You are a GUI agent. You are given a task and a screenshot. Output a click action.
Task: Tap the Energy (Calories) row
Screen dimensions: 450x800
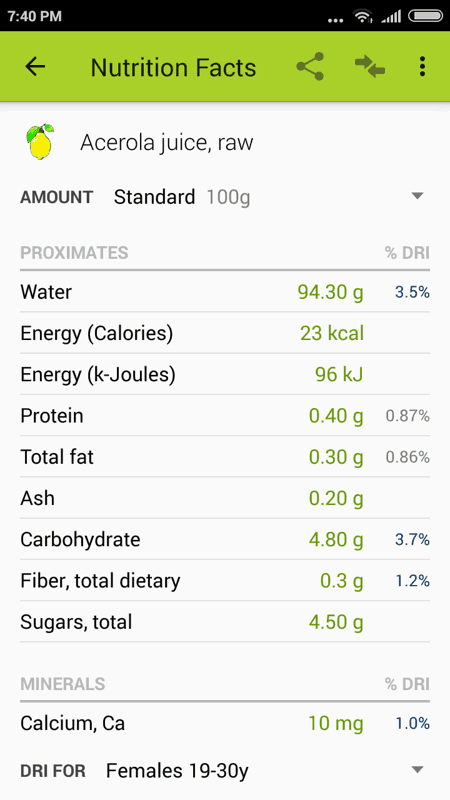pyautogui.click(x=225, y=333)
